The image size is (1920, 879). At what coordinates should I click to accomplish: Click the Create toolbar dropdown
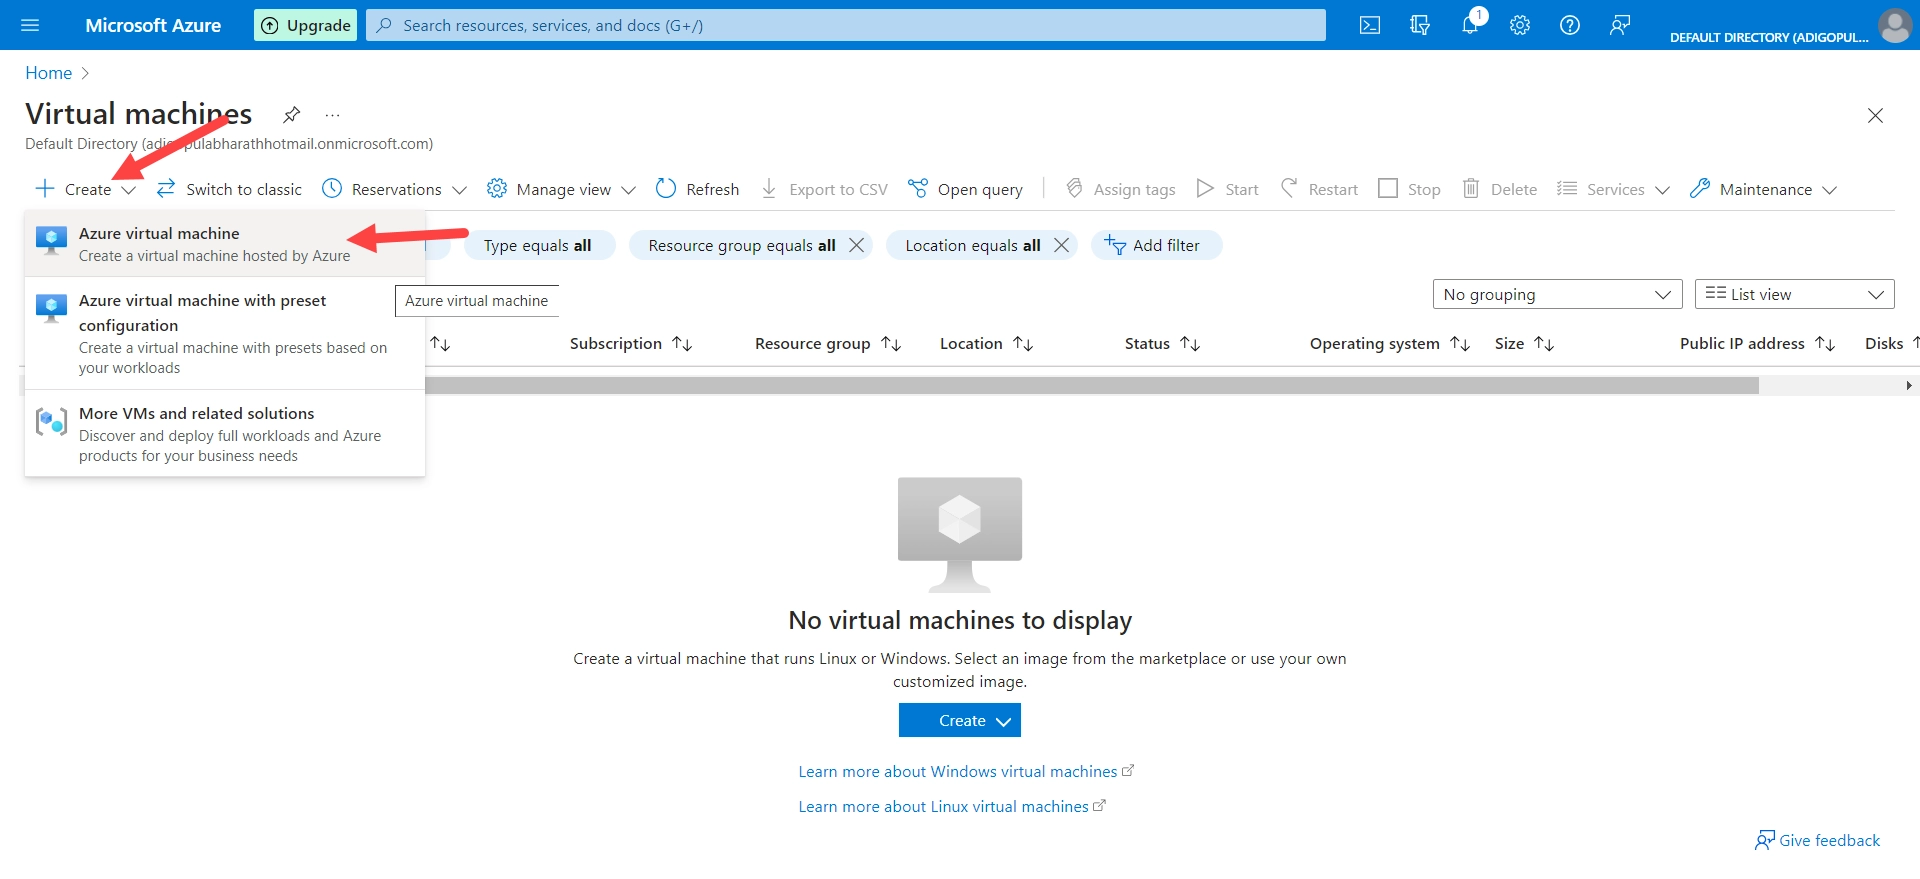pyautogui.click(x=86, y=189)
